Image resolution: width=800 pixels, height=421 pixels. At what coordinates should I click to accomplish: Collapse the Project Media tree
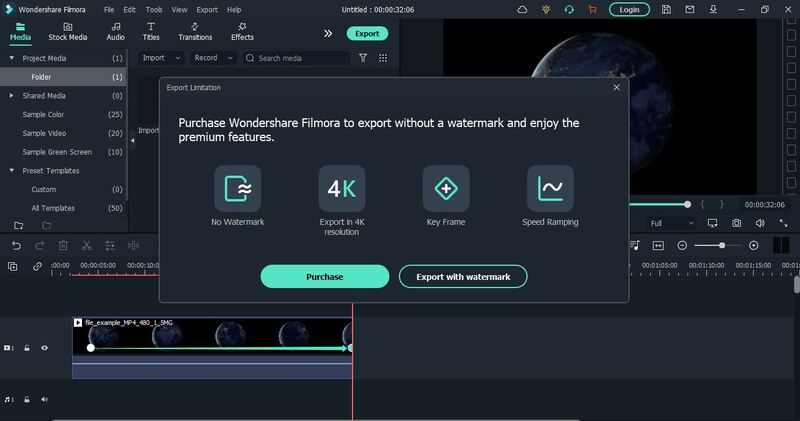11,58
